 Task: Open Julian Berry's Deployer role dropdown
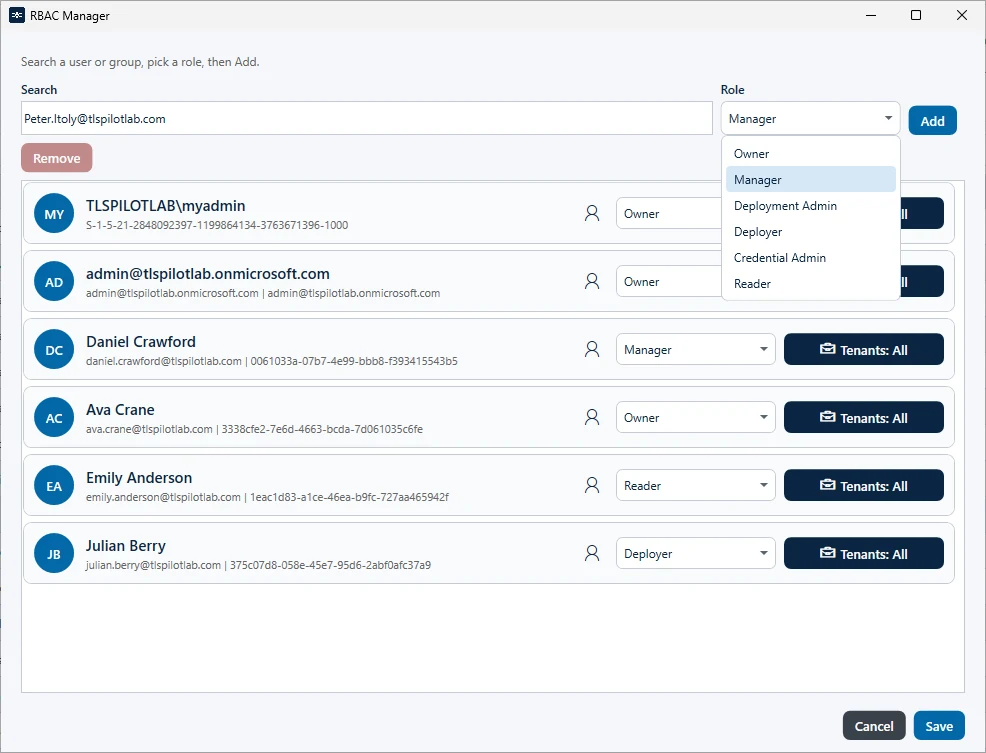(x=695, y=553)
